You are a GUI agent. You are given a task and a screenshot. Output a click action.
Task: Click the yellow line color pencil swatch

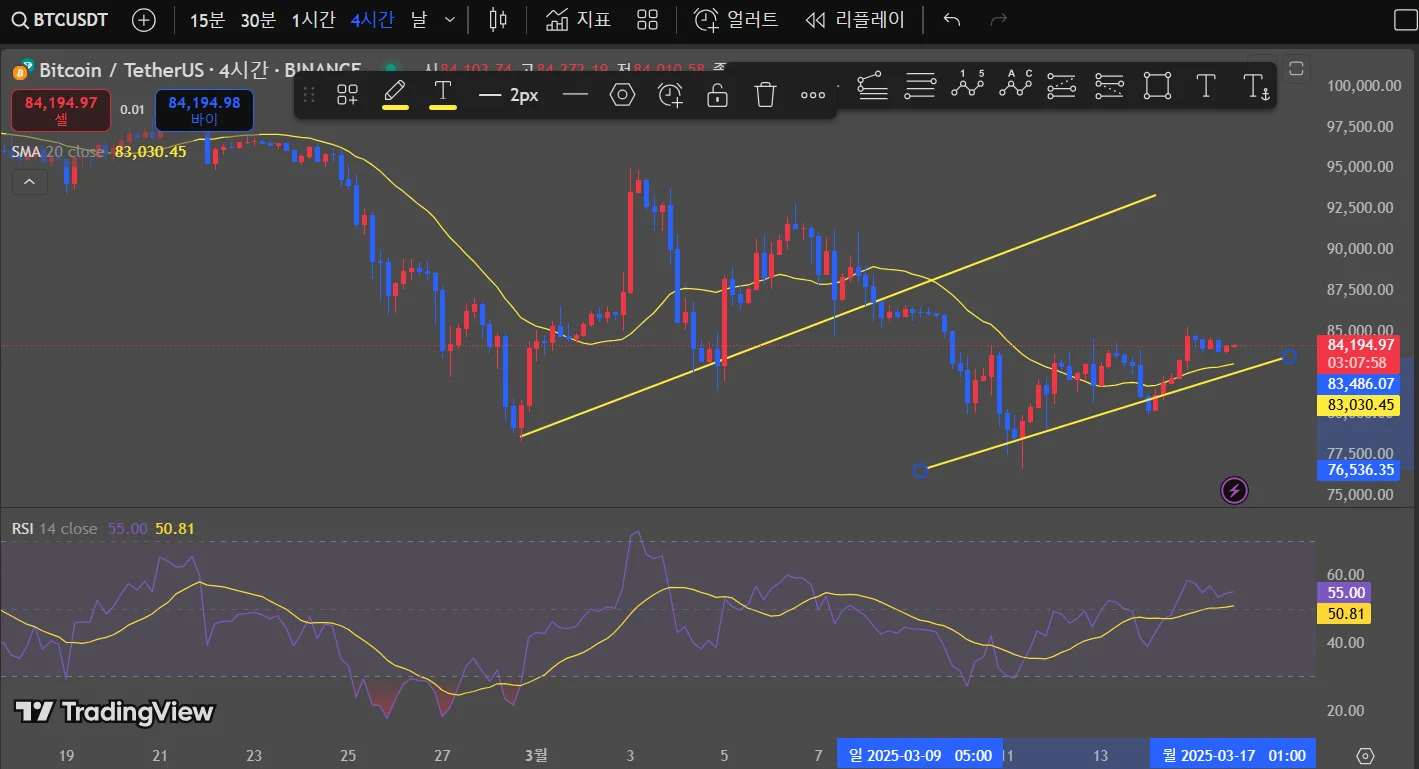[395, 95]
